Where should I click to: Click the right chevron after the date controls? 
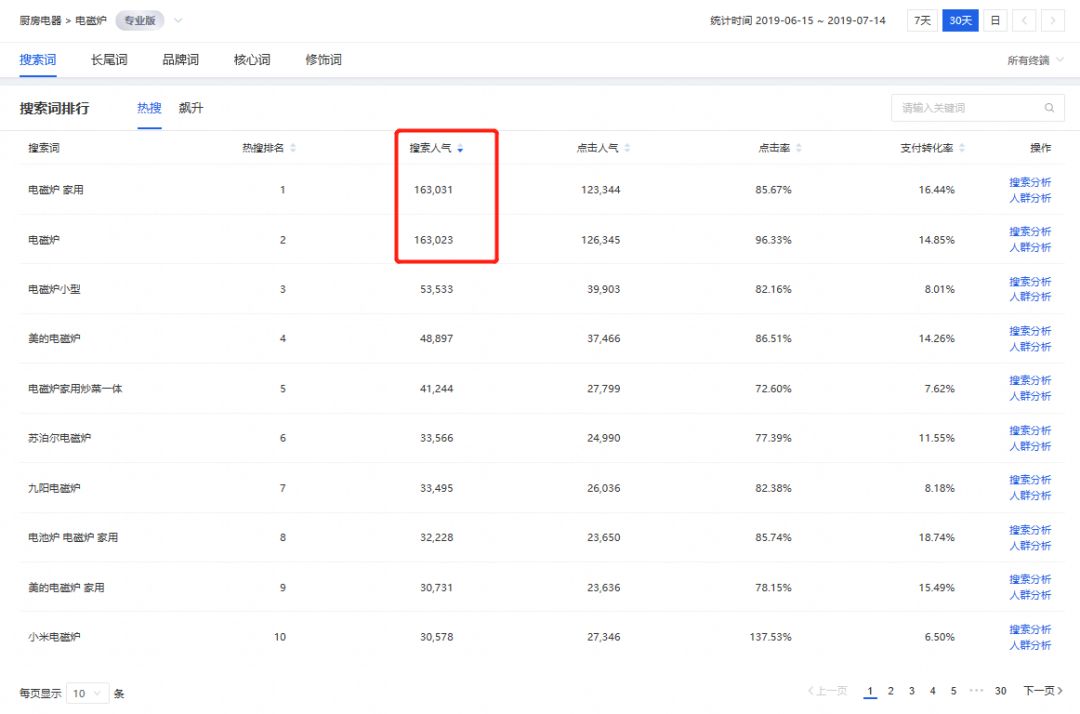click(1051, 20)
